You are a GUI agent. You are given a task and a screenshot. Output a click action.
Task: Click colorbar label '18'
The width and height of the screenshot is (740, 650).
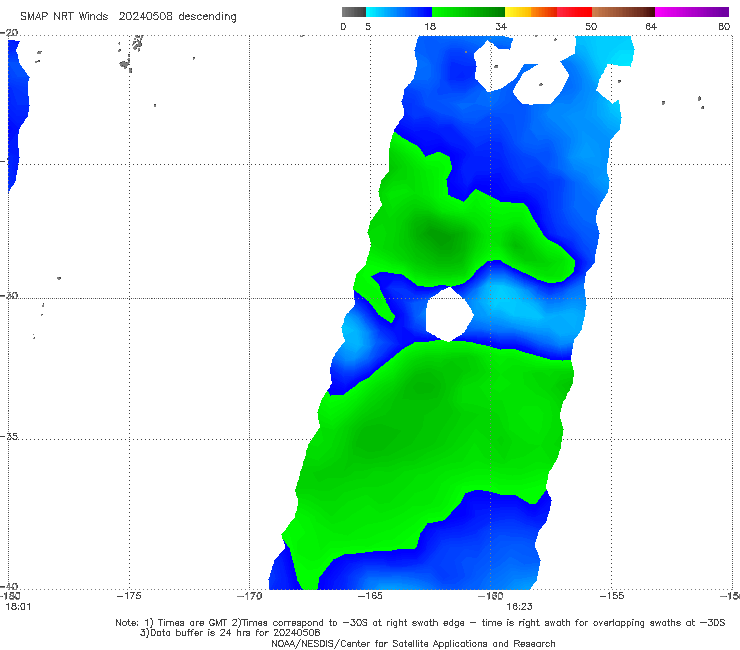430,26
